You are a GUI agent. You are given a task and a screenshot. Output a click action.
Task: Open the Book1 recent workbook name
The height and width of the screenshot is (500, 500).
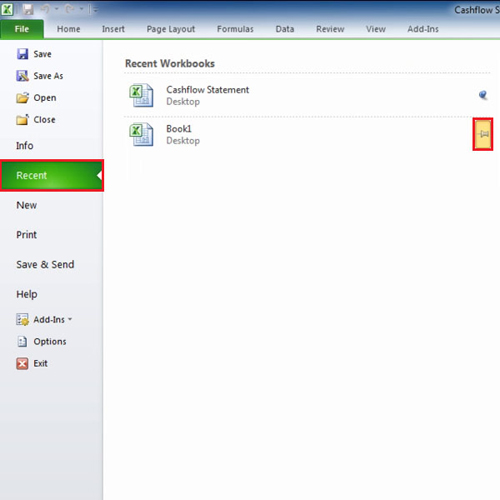pos(179,129)
